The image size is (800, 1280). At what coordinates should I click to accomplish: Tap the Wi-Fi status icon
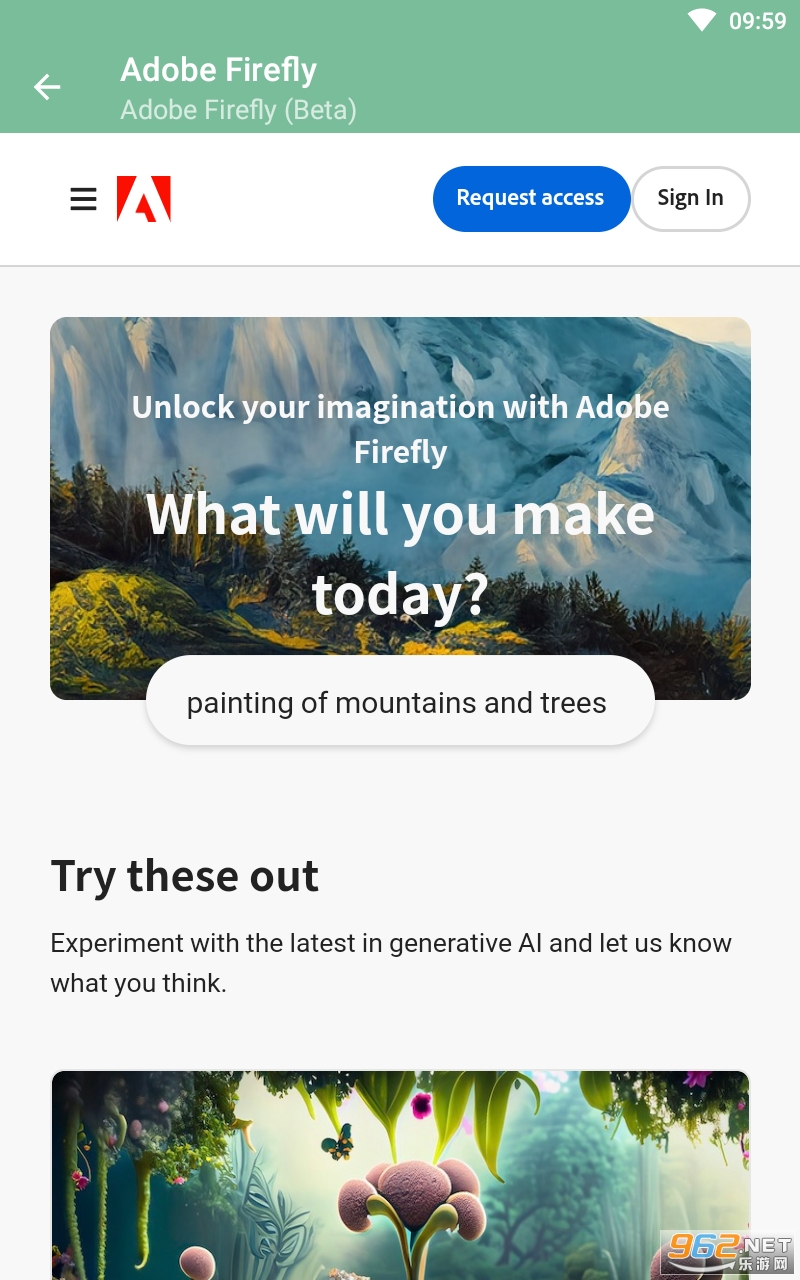(x=701, y=20)
